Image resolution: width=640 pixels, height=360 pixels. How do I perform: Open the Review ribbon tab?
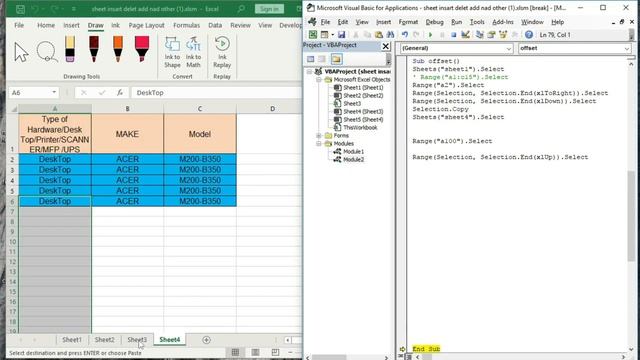(x=240, y=25)
